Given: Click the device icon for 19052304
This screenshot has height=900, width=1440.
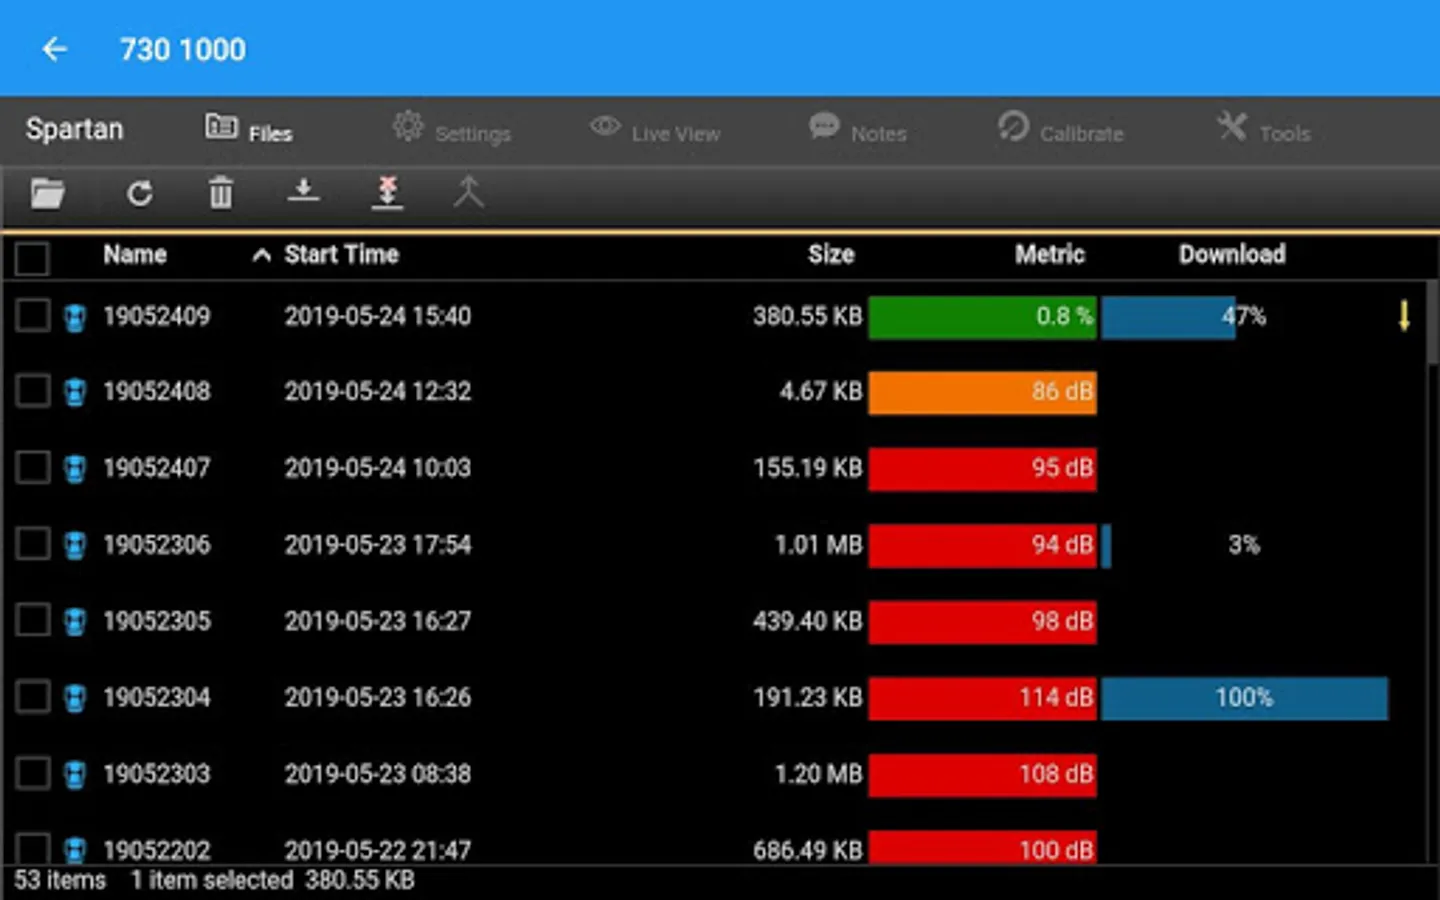Looking at the screenshot, I should point(75,697).
